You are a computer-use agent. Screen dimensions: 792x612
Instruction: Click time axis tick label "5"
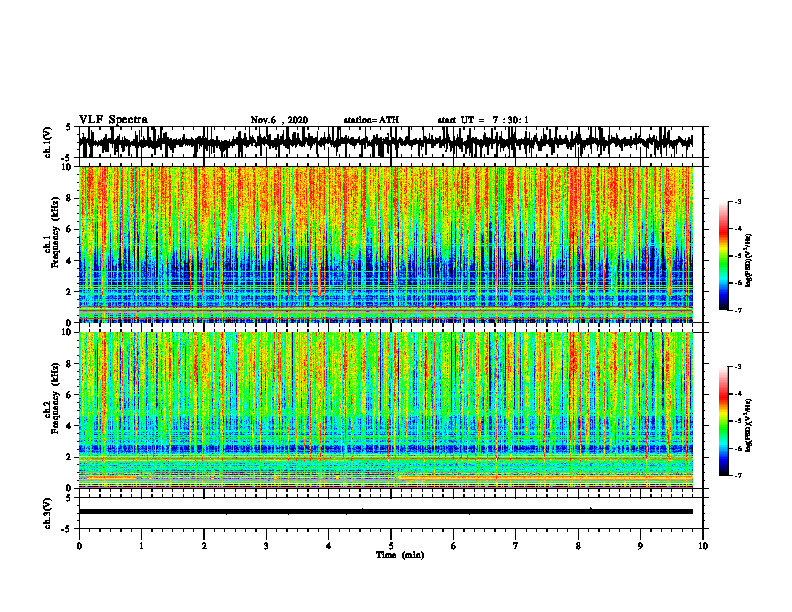(x=391, y=546)
